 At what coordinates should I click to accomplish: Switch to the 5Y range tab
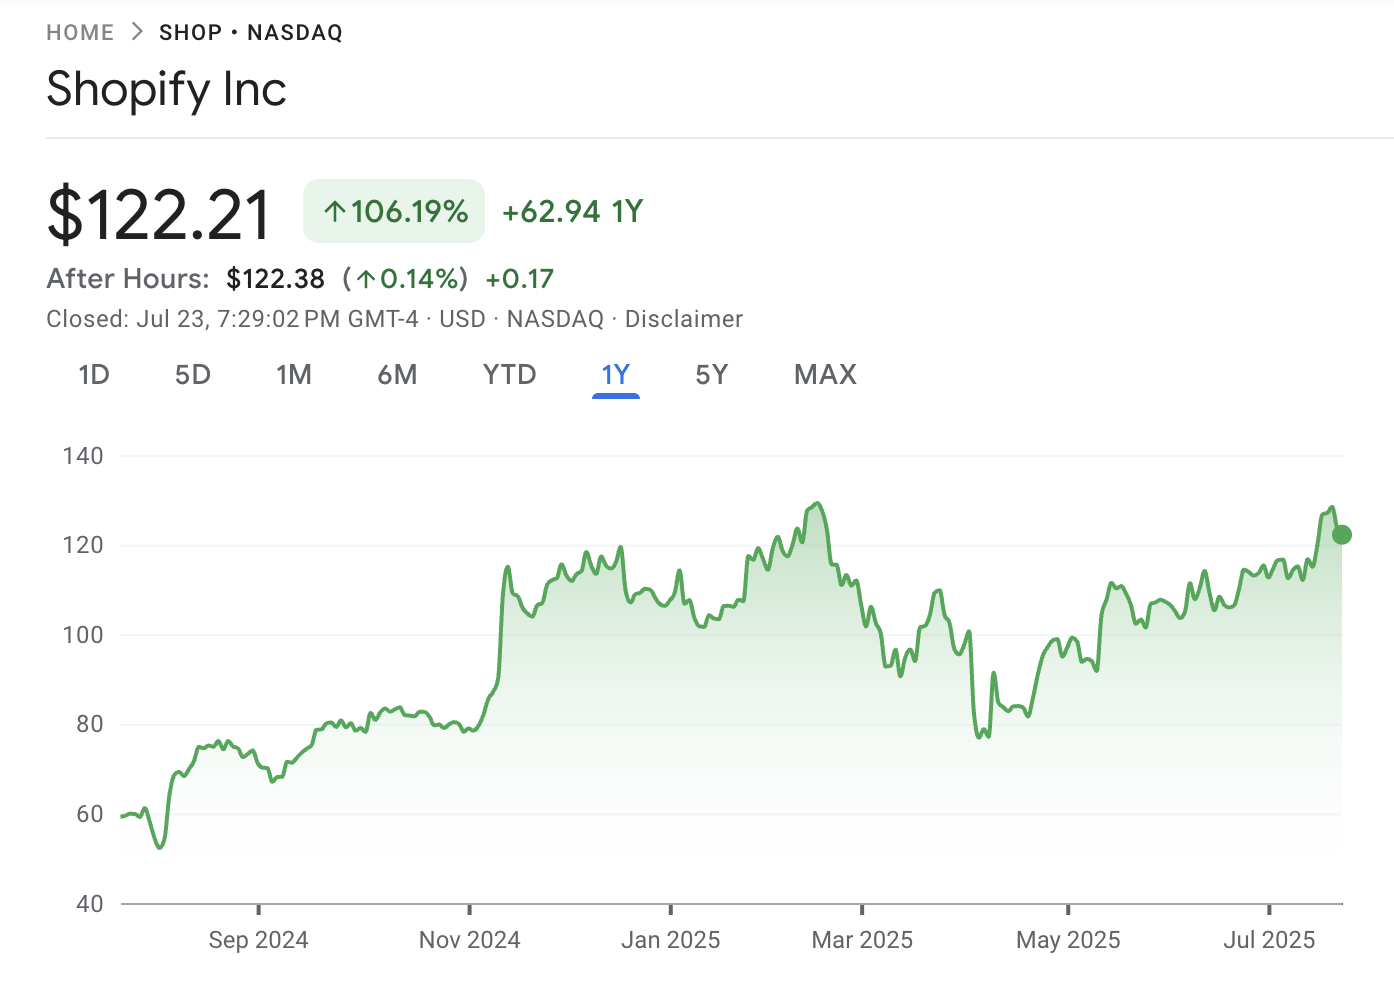[x=712, y=374]
